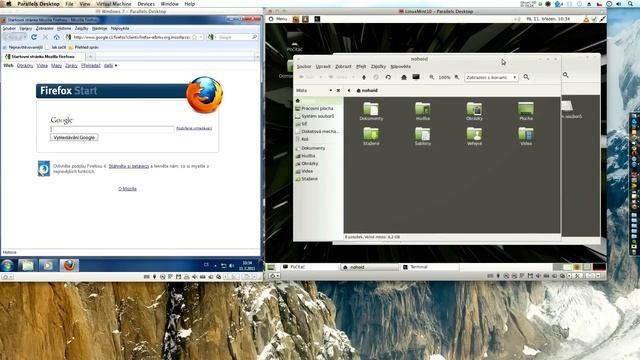640x360 pixels.
Task: Zoom out in the file manager
Action: tap(431, 77)
